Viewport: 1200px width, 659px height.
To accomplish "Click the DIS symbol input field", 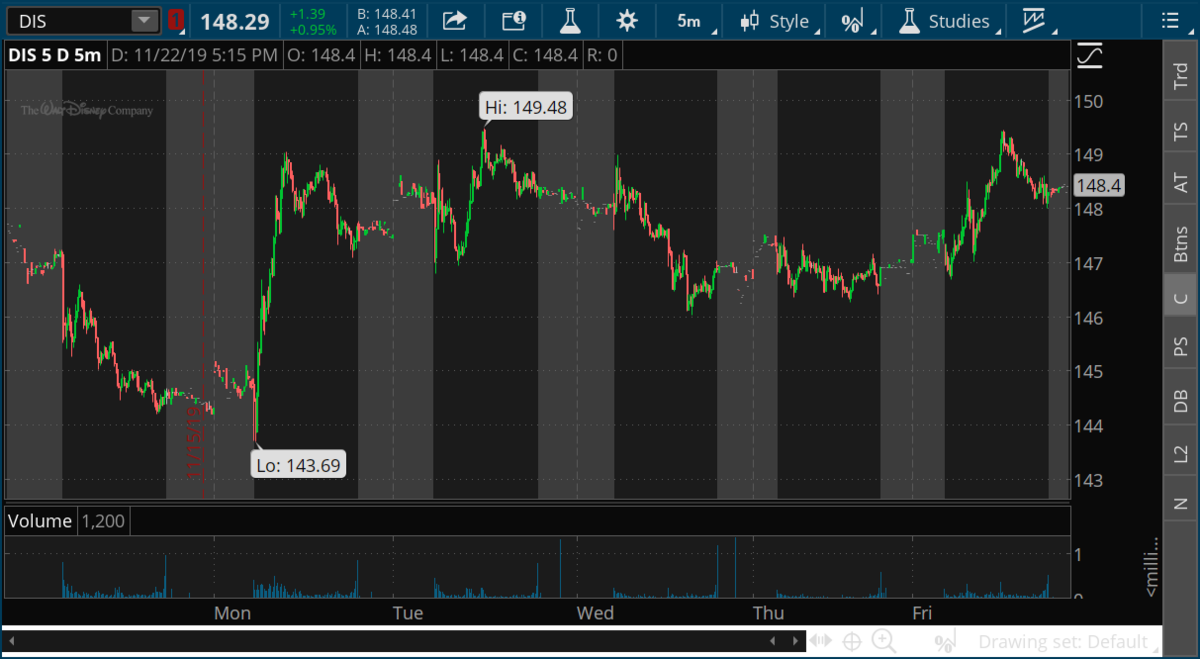I will pyautogui.click(x=69, y=20).
